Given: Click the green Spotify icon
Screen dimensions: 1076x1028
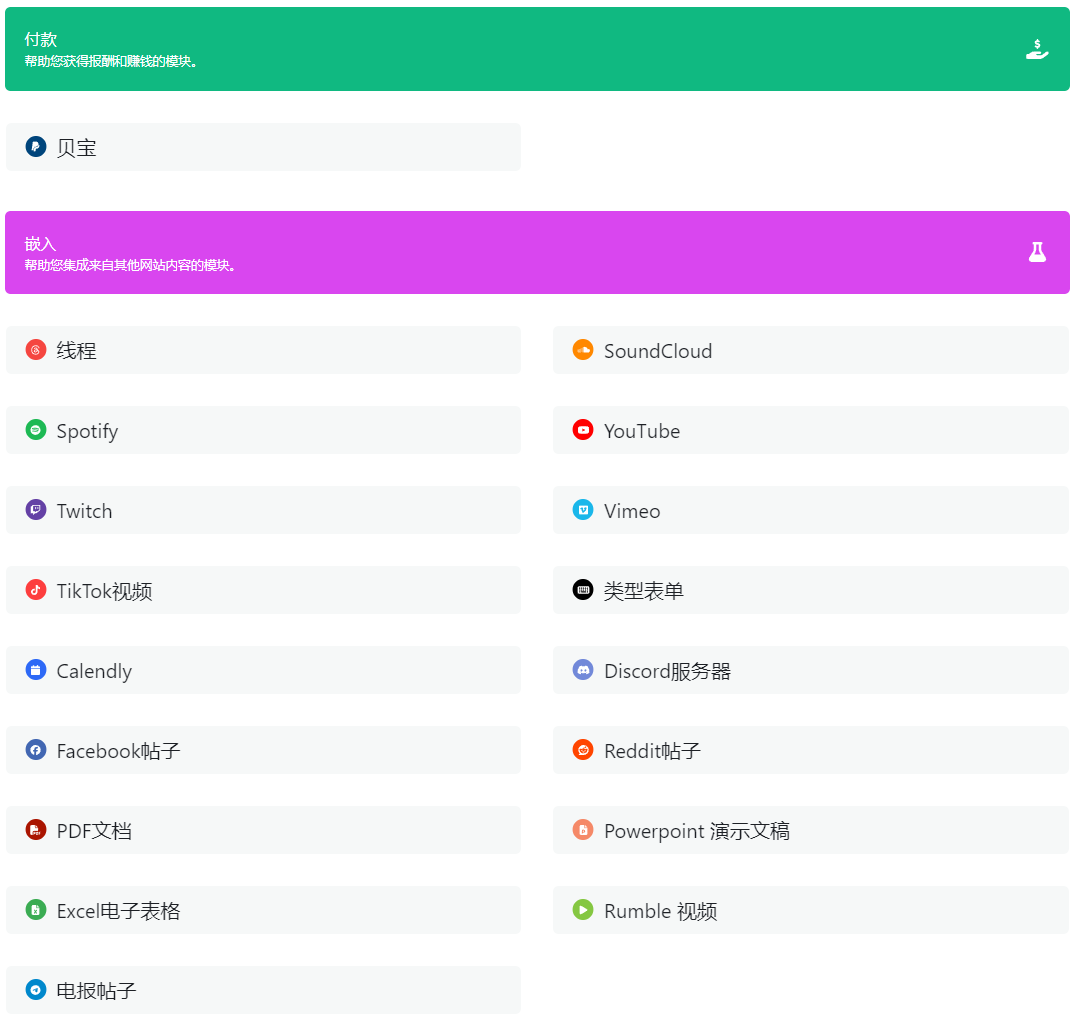Looking at the screenshot, I should pos(36,430).
